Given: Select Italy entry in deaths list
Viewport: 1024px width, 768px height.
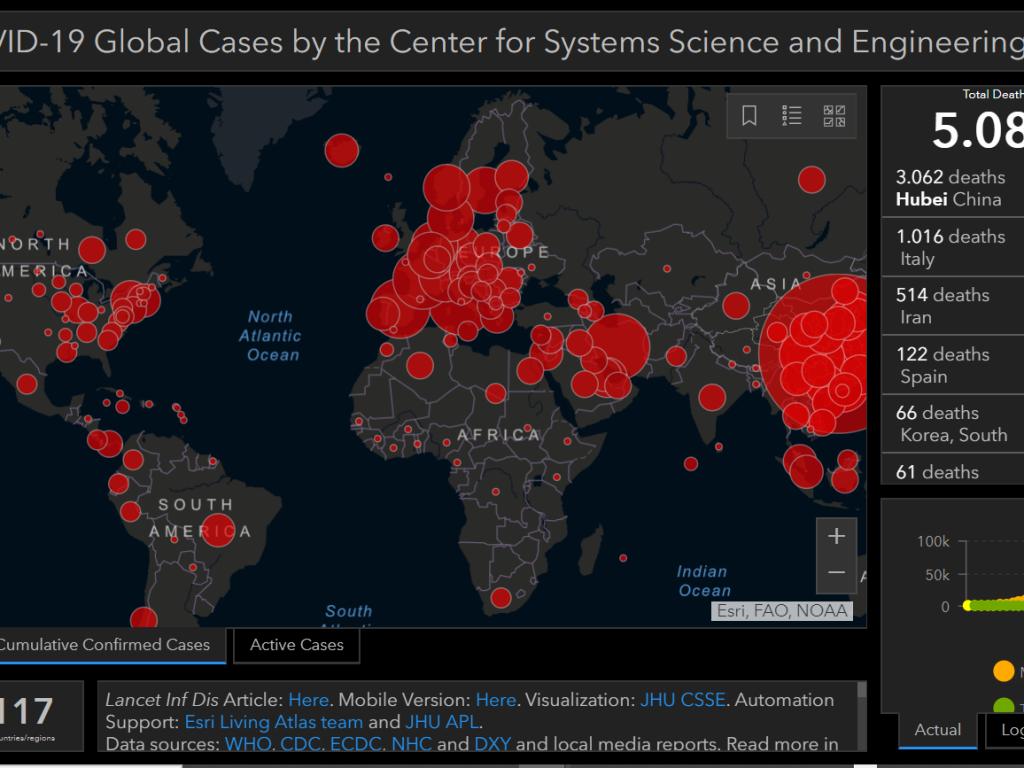Looking at the screenshot, I should point(950,247).
